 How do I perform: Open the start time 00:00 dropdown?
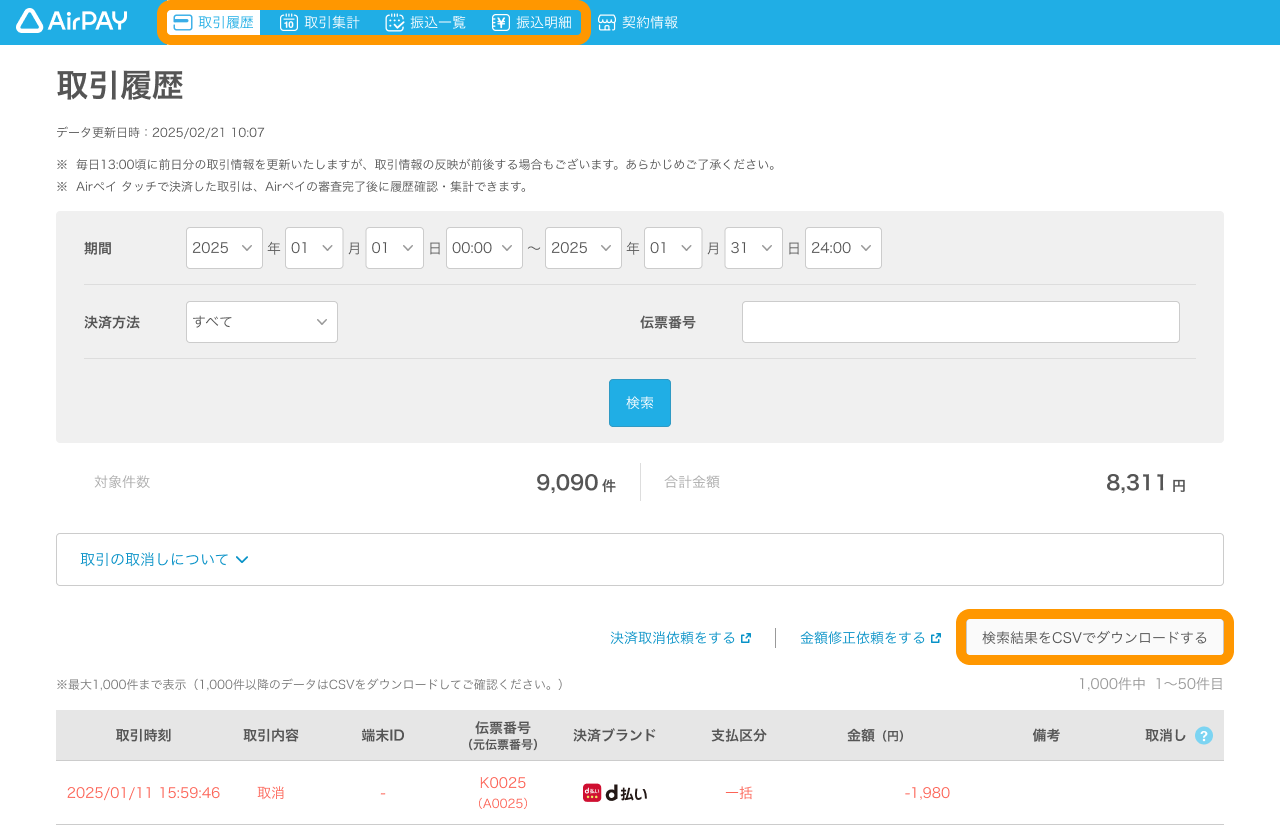click(484, 248)
